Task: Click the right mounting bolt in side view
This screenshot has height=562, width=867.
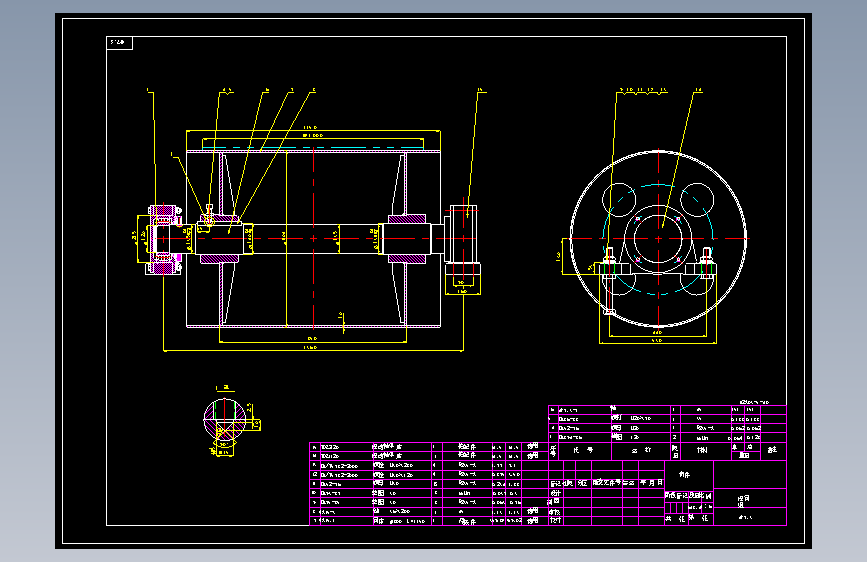Action: (707, 263)
